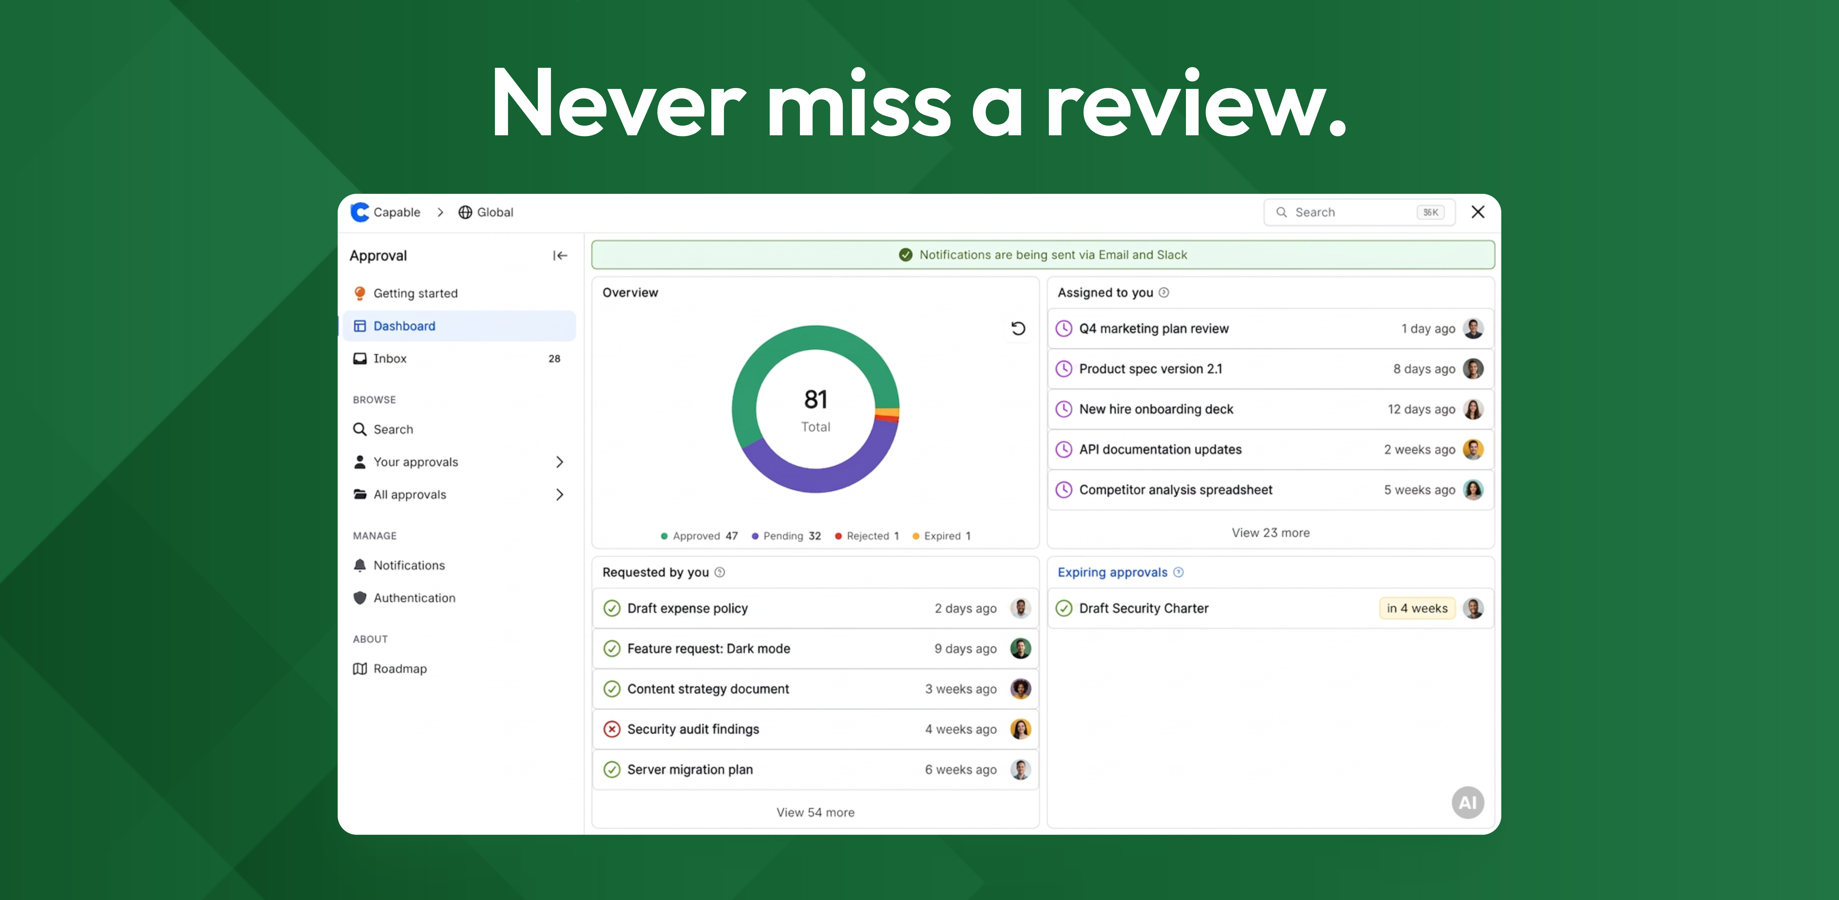Click notification banner about Email and Slack
Screen dimensions: 1839x900
[1043, 255]
